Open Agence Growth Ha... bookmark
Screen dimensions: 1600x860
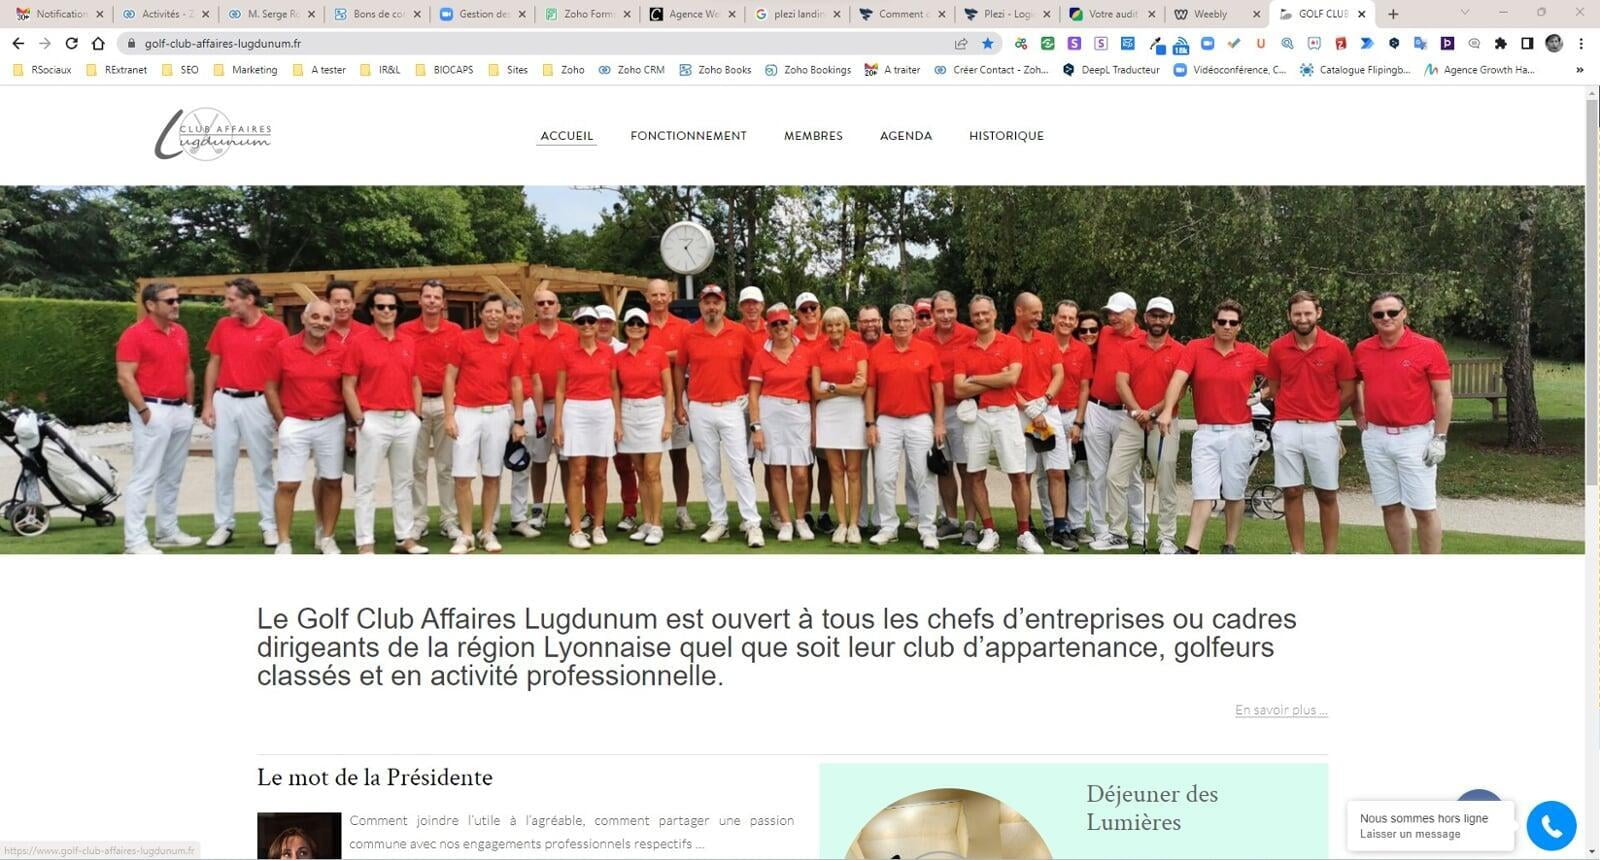tap(1479, 70)
